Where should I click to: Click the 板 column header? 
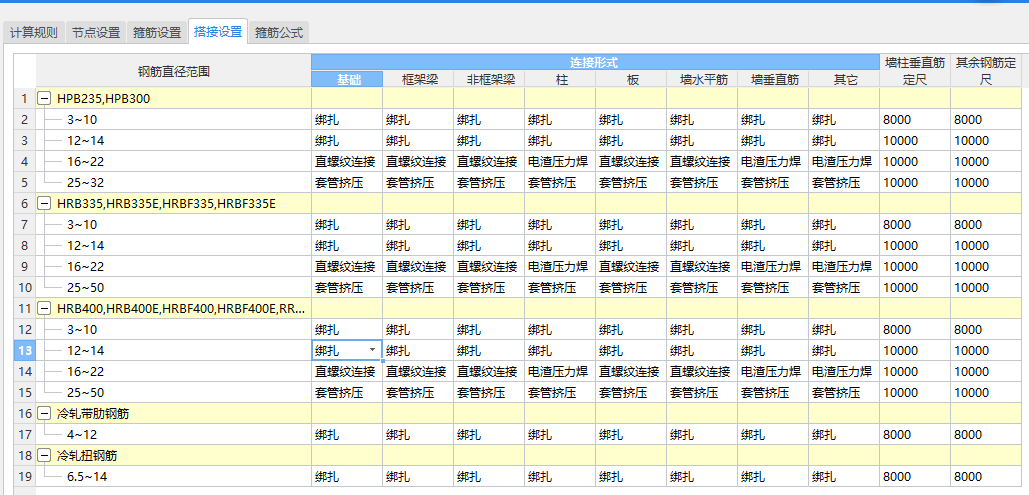(631, 79)
